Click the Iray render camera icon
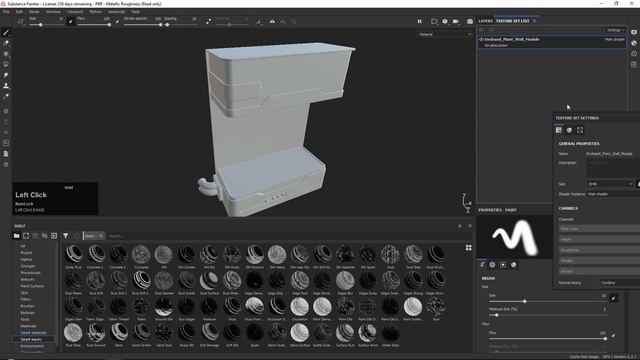 coord(470,21)
